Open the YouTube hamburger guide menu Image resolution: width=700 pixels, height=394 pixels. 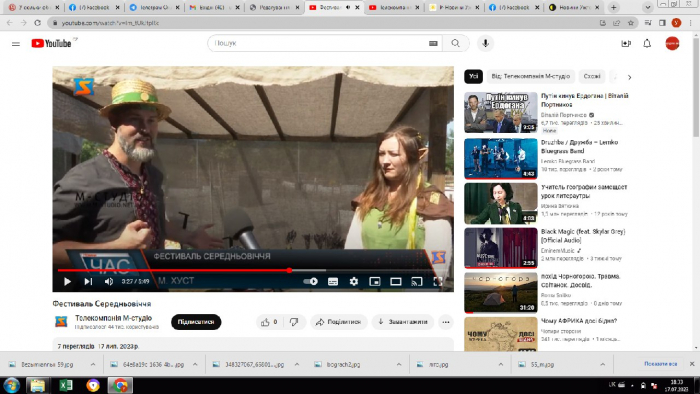coord(16,44)
